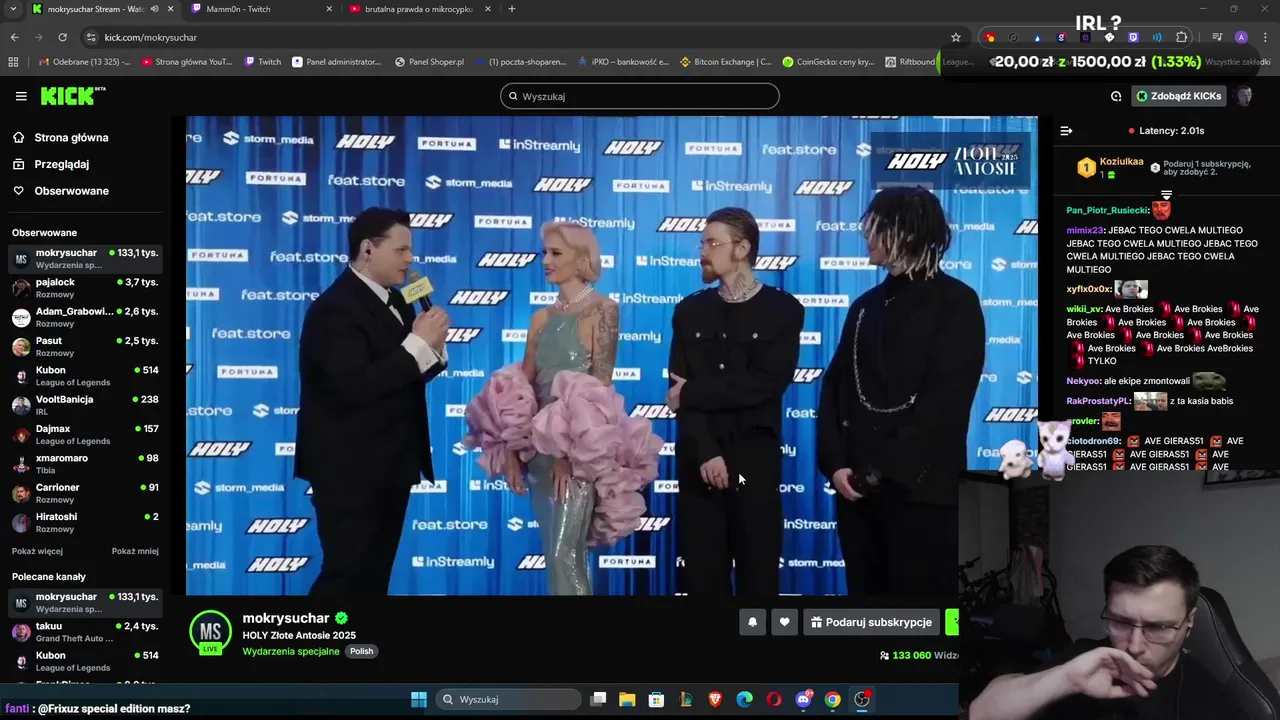Click mokrysuchar live avatar
The height and width of the screenshot is (720, 1280).
pyautogui.click(x=210, y=632)
